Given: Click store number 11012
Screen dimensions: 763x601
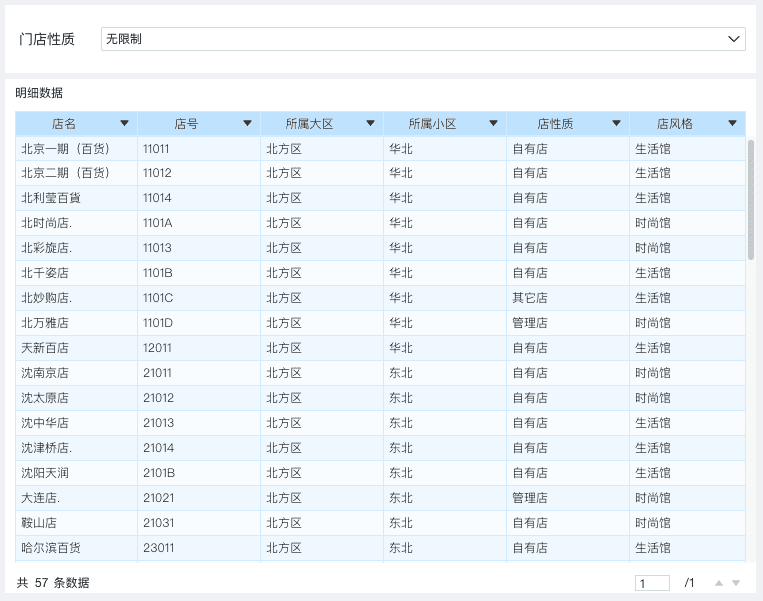Looking at the screenshot, I should point(157,173).
